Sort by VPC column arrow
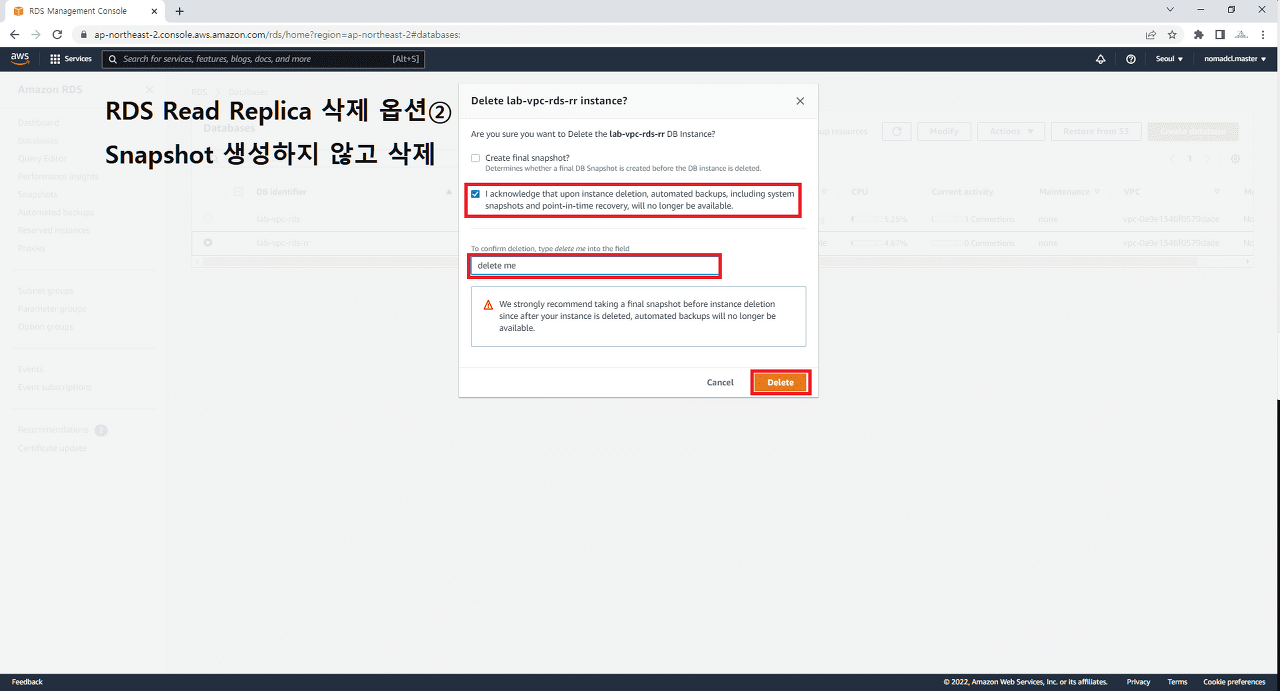 pyautogui.click(x=1217, y=191)
